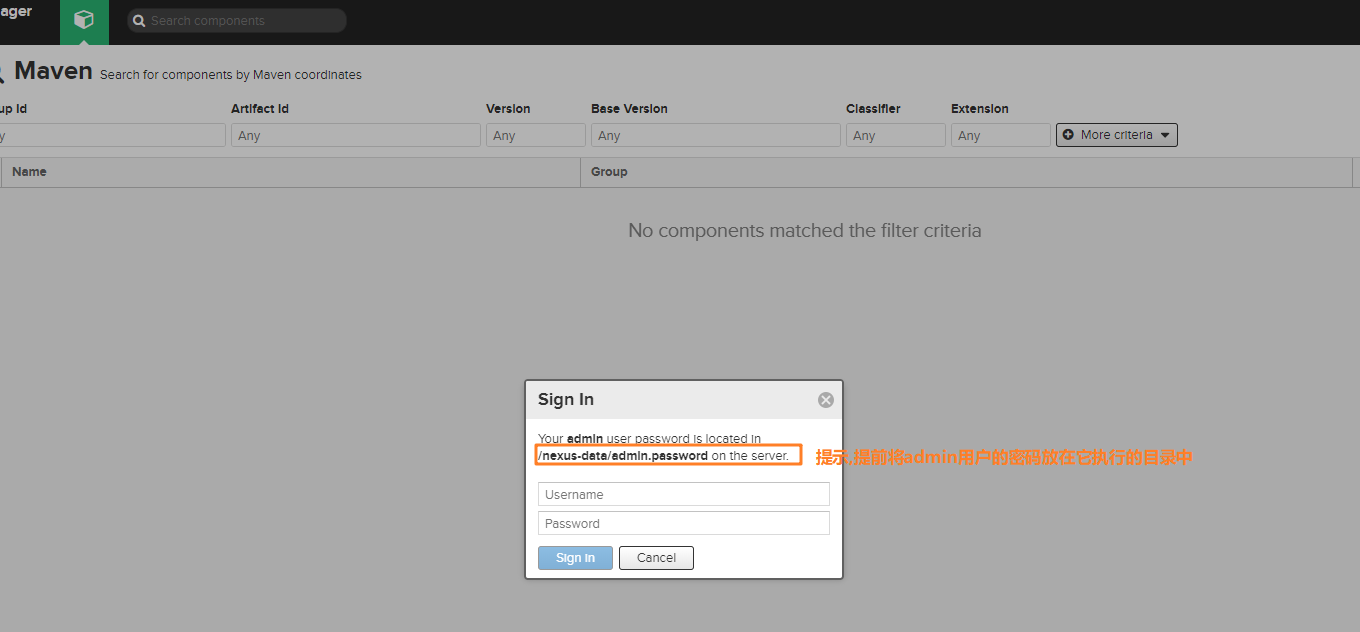
Task: Select the Artifact Id filter field
Action: [x=355, y=135]
